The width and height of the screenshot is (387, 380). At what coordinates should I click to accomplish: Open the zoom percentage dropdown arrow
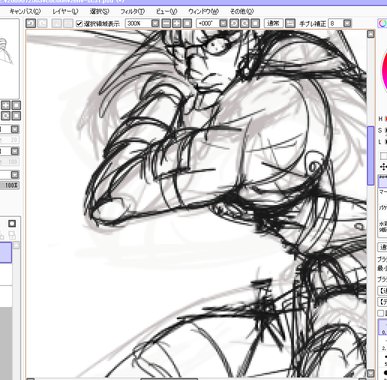(x=155, y=23)
